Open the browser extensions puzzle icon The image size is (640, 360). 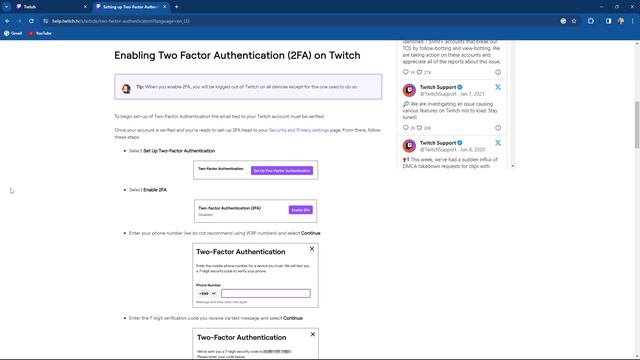pos(591,21)
